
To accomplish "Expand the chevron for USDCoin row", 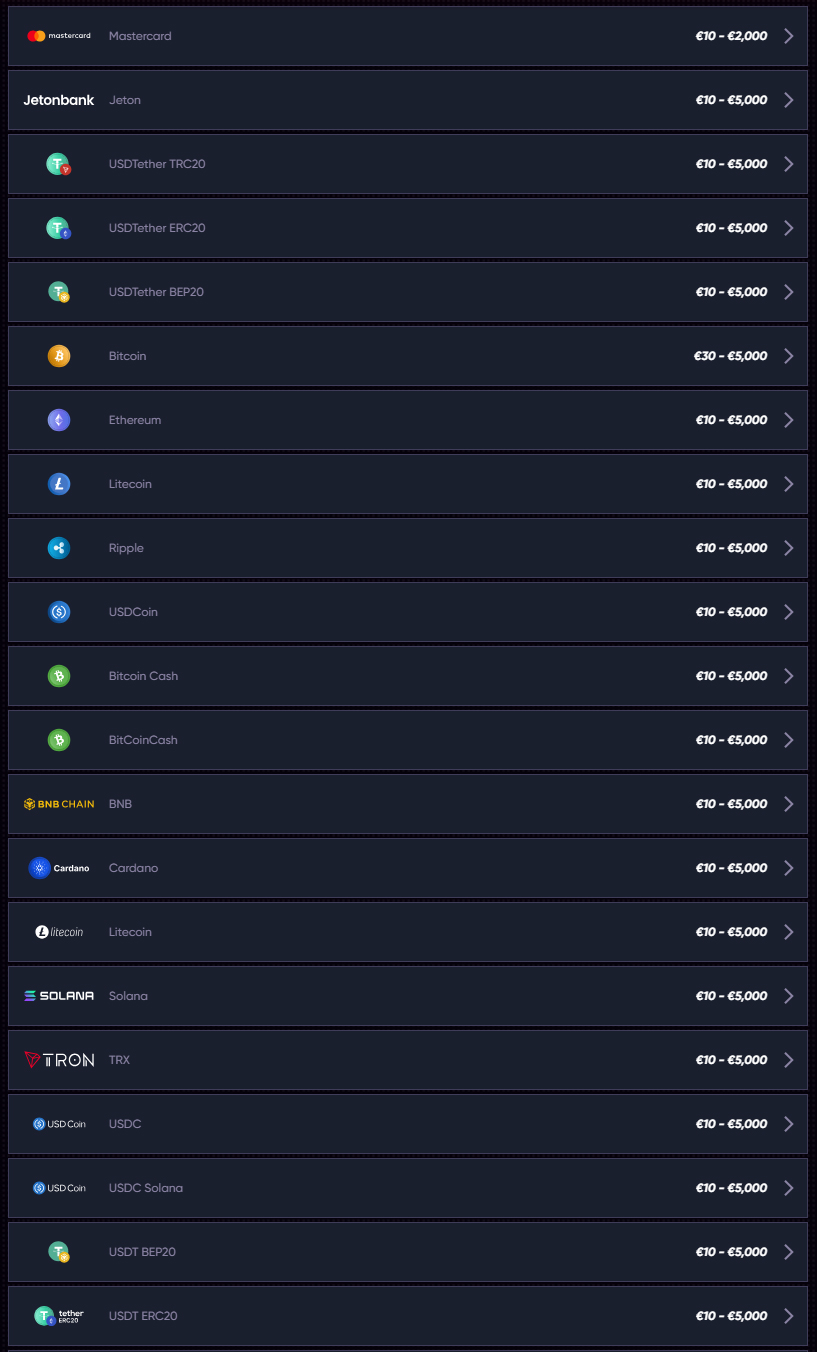I will click(789, 612).
